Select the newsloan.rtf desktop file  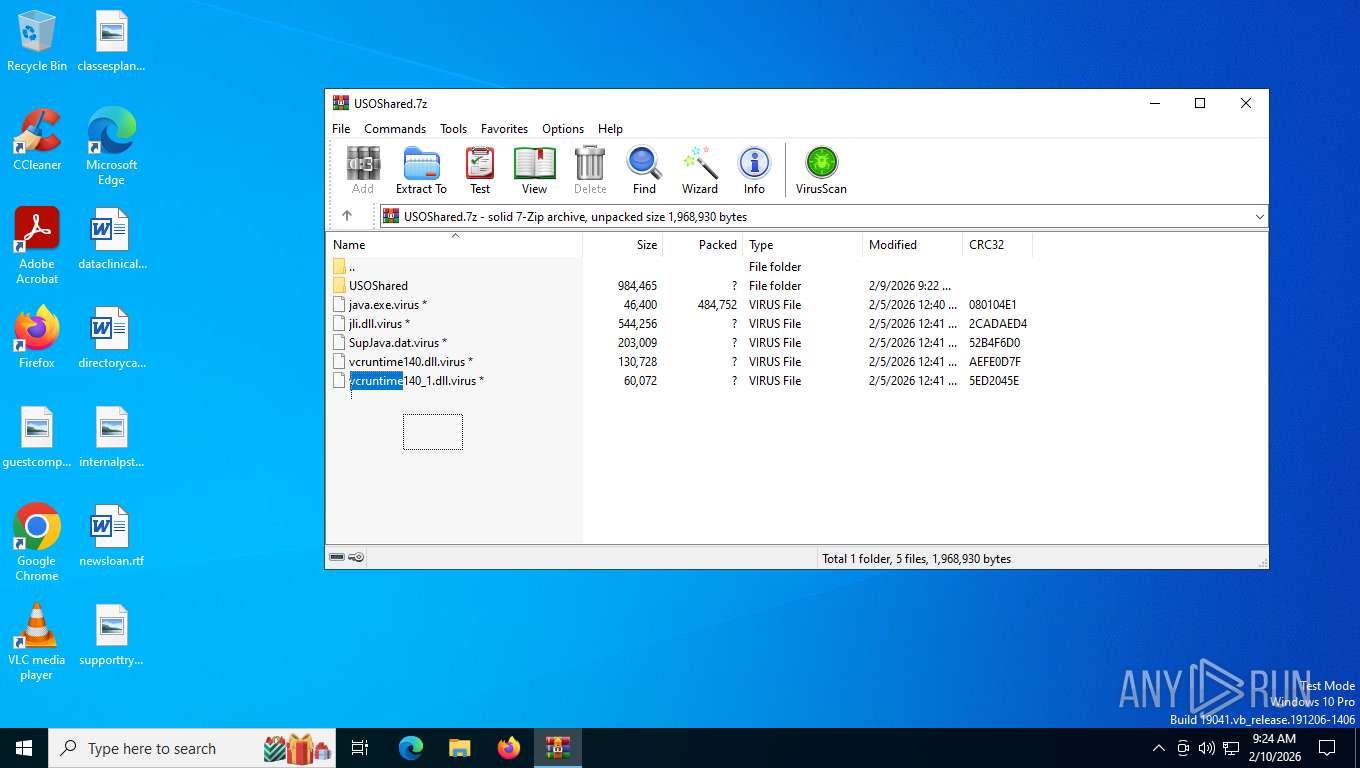111,536
